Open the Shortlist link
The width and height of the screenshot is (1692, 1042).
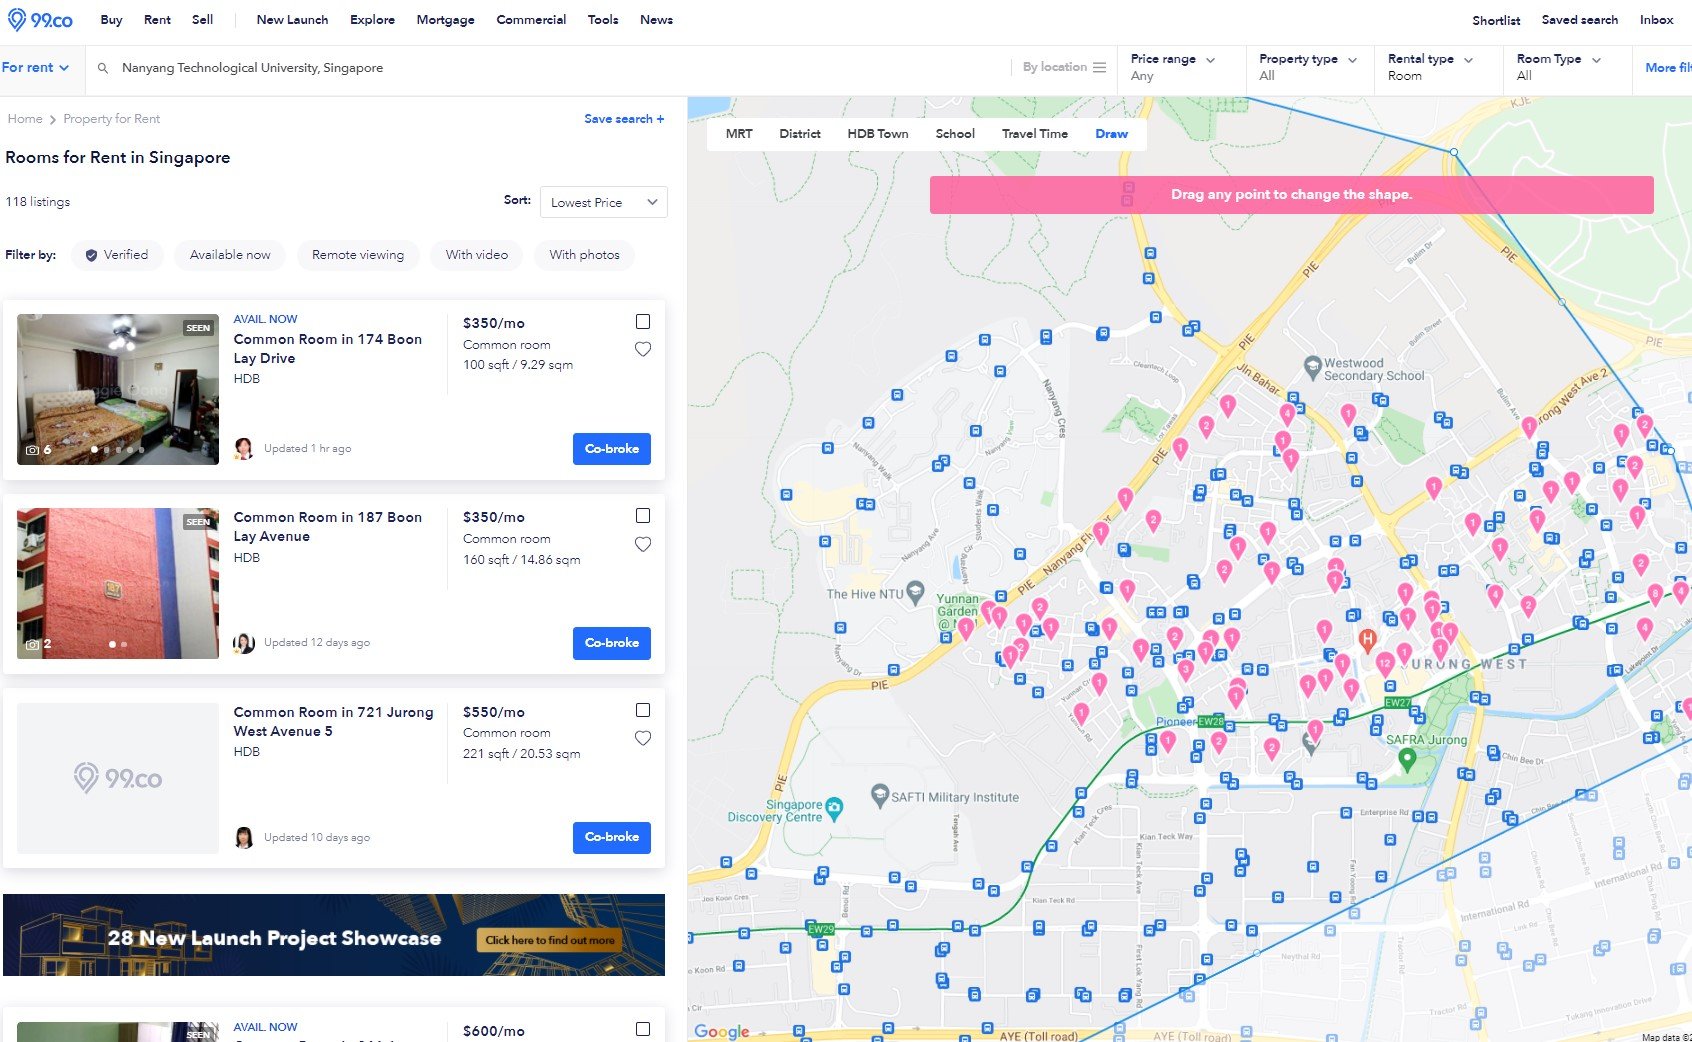(x=1496, y=20)
